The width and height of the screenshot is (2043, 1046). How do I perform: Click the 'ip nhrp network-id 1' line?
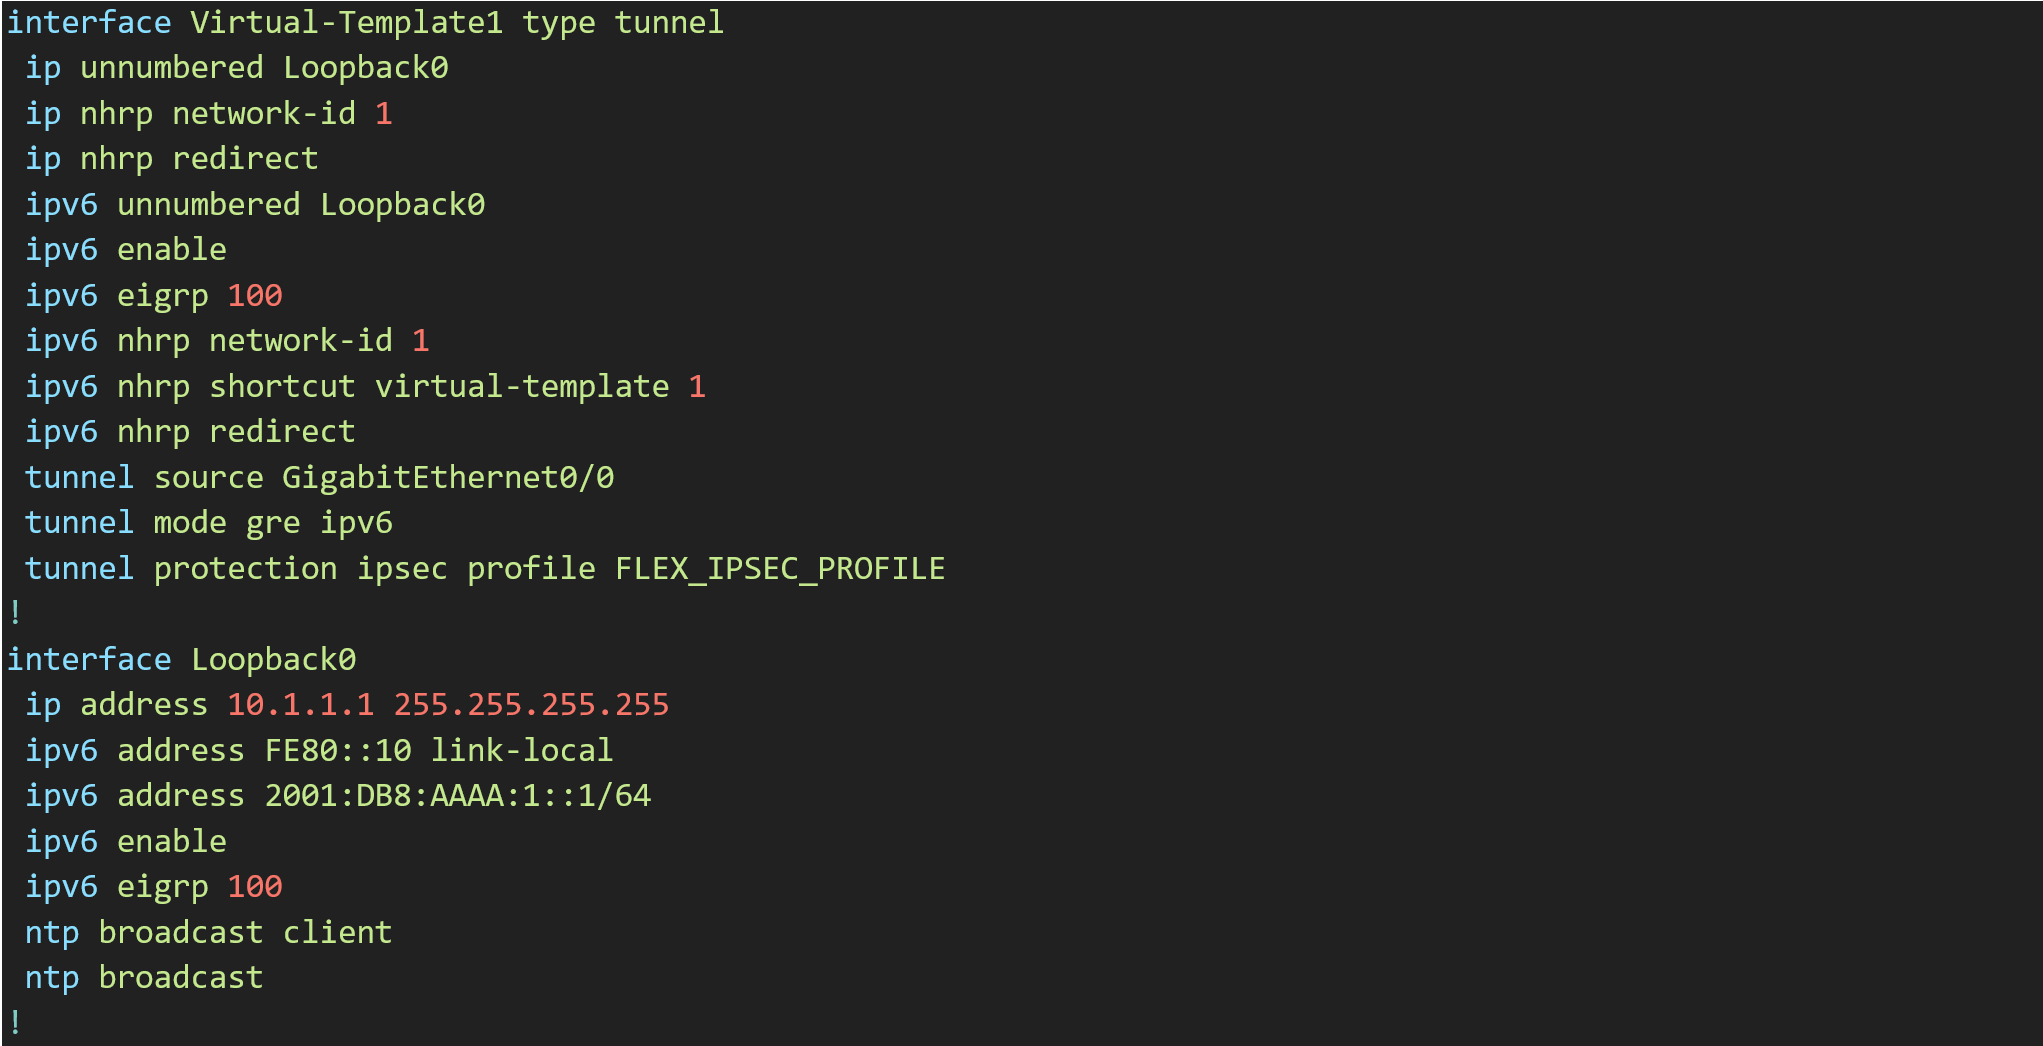209,114
